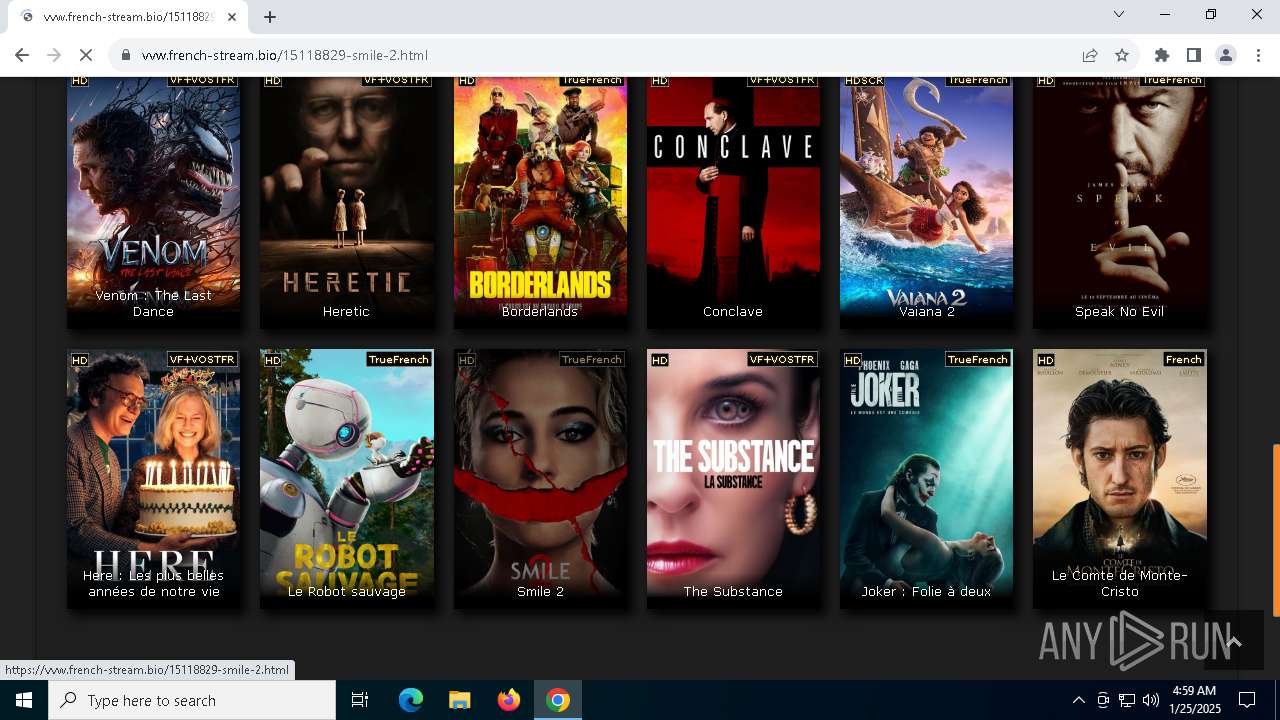Select the french-stream.bio browser tab
1280x720 pixels.
click(128, 16)
